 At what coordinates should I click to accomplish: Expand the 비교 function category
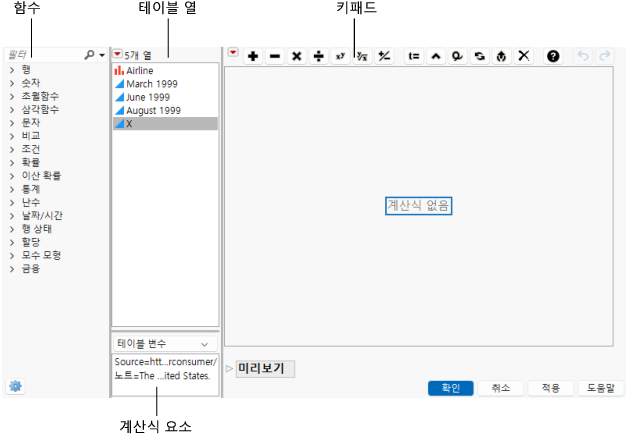(x=12, y=136)
